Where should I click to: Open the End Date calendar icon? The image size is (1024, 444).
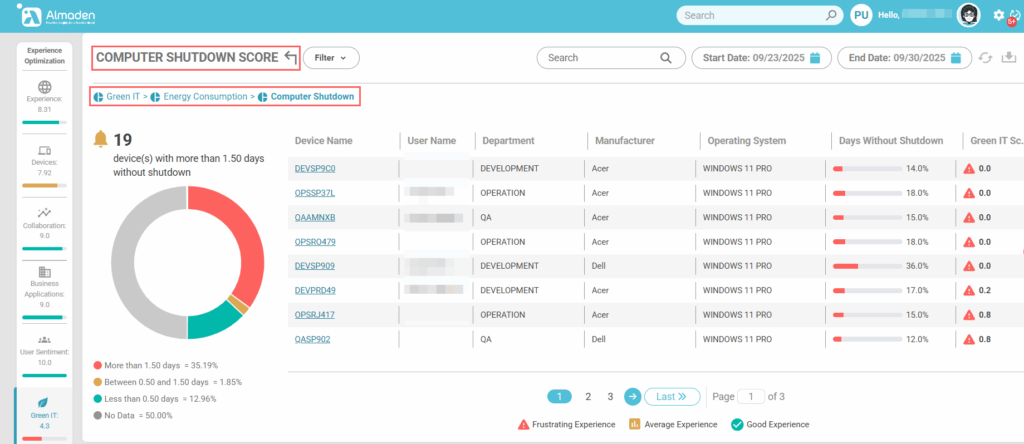point(957,58)
